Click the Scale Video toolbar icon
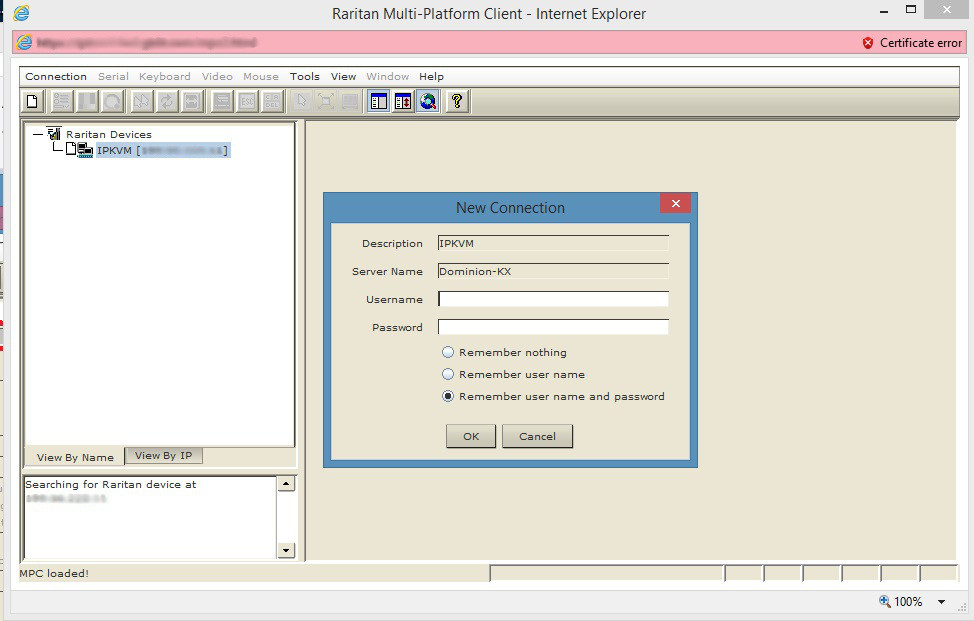Screen dimensions: 974x621 (x=350, y=101)
